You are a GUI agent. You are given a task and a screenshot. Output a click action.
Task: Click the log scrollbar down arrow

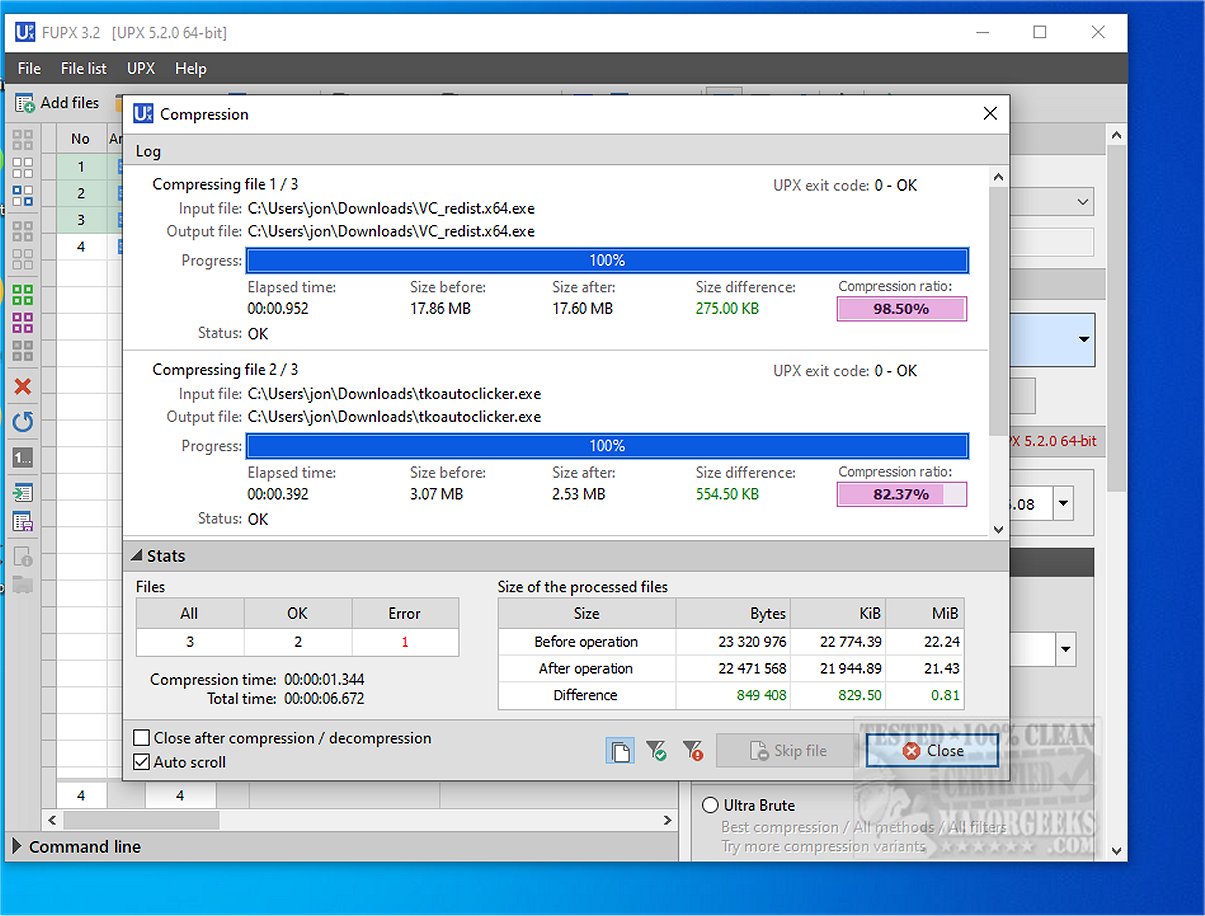point(997,530)
